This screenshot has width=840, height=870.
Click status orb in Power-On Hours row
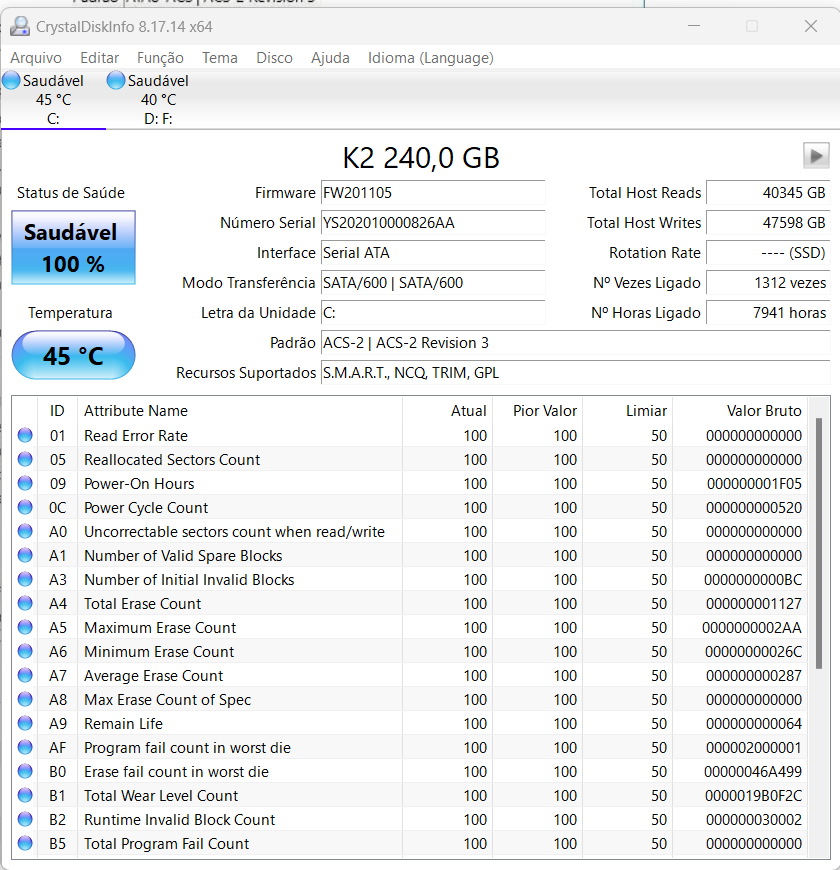click(25, 483)
